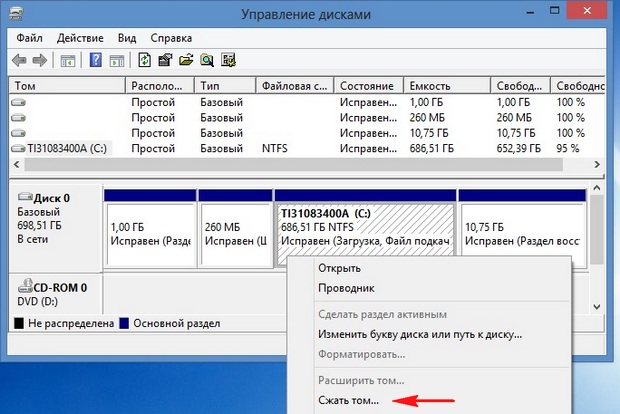Sort by the Состояние column header

tap(369, 86)
